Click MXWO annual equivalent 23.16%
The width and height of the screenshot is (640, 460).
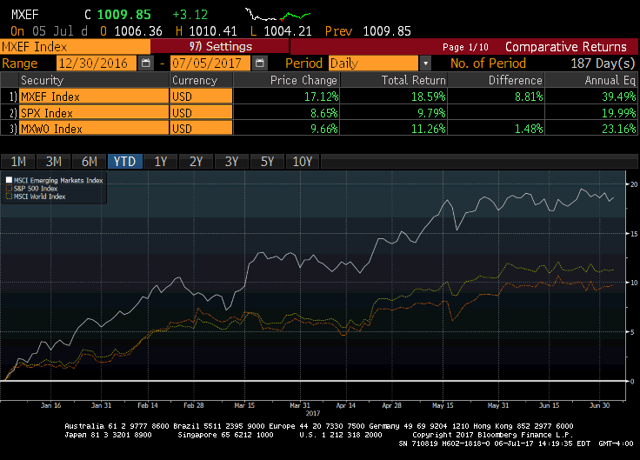(619, 129)
